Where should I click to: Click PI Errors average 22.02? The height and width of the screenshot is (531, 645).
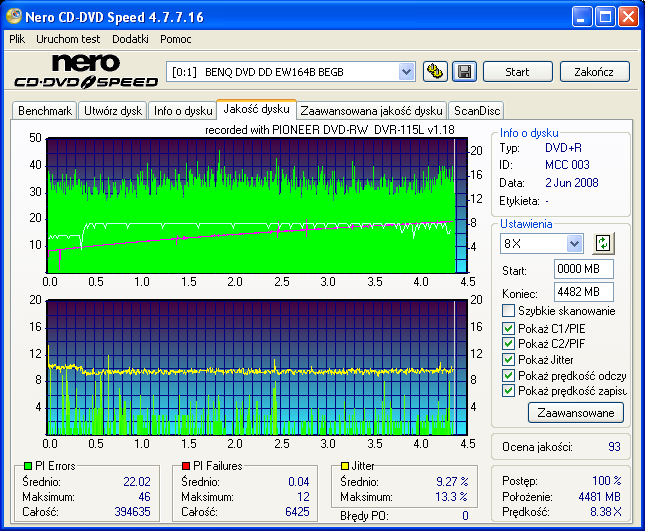[x=137, y=481]
